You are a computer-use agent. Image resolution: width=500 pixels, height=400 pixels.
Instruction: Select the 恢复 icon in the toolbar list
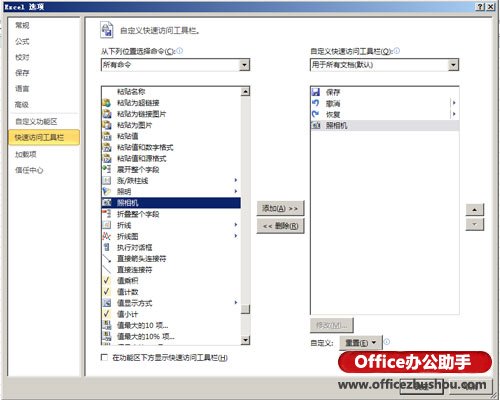click(315, 114)
